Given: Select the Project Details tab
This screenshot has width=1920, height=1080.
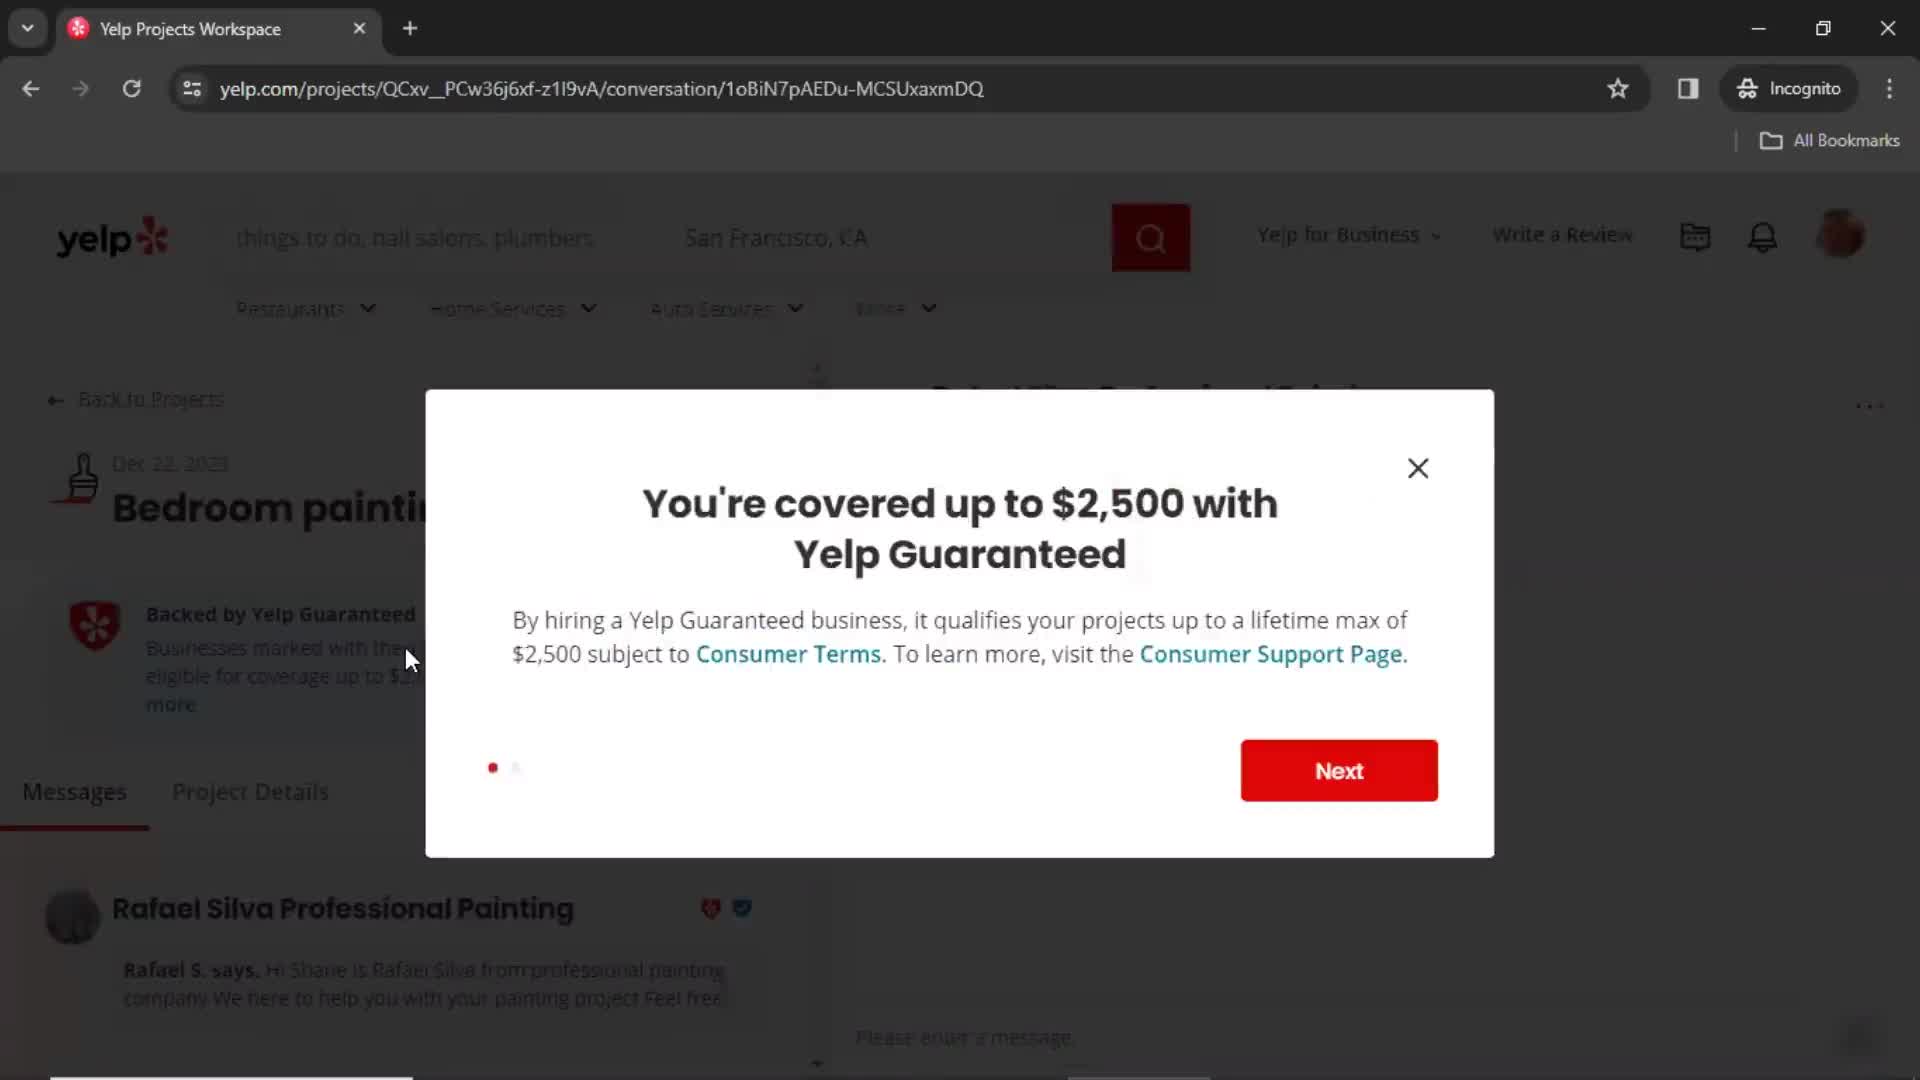Looking at the screenshot, I should click(249, 791).
